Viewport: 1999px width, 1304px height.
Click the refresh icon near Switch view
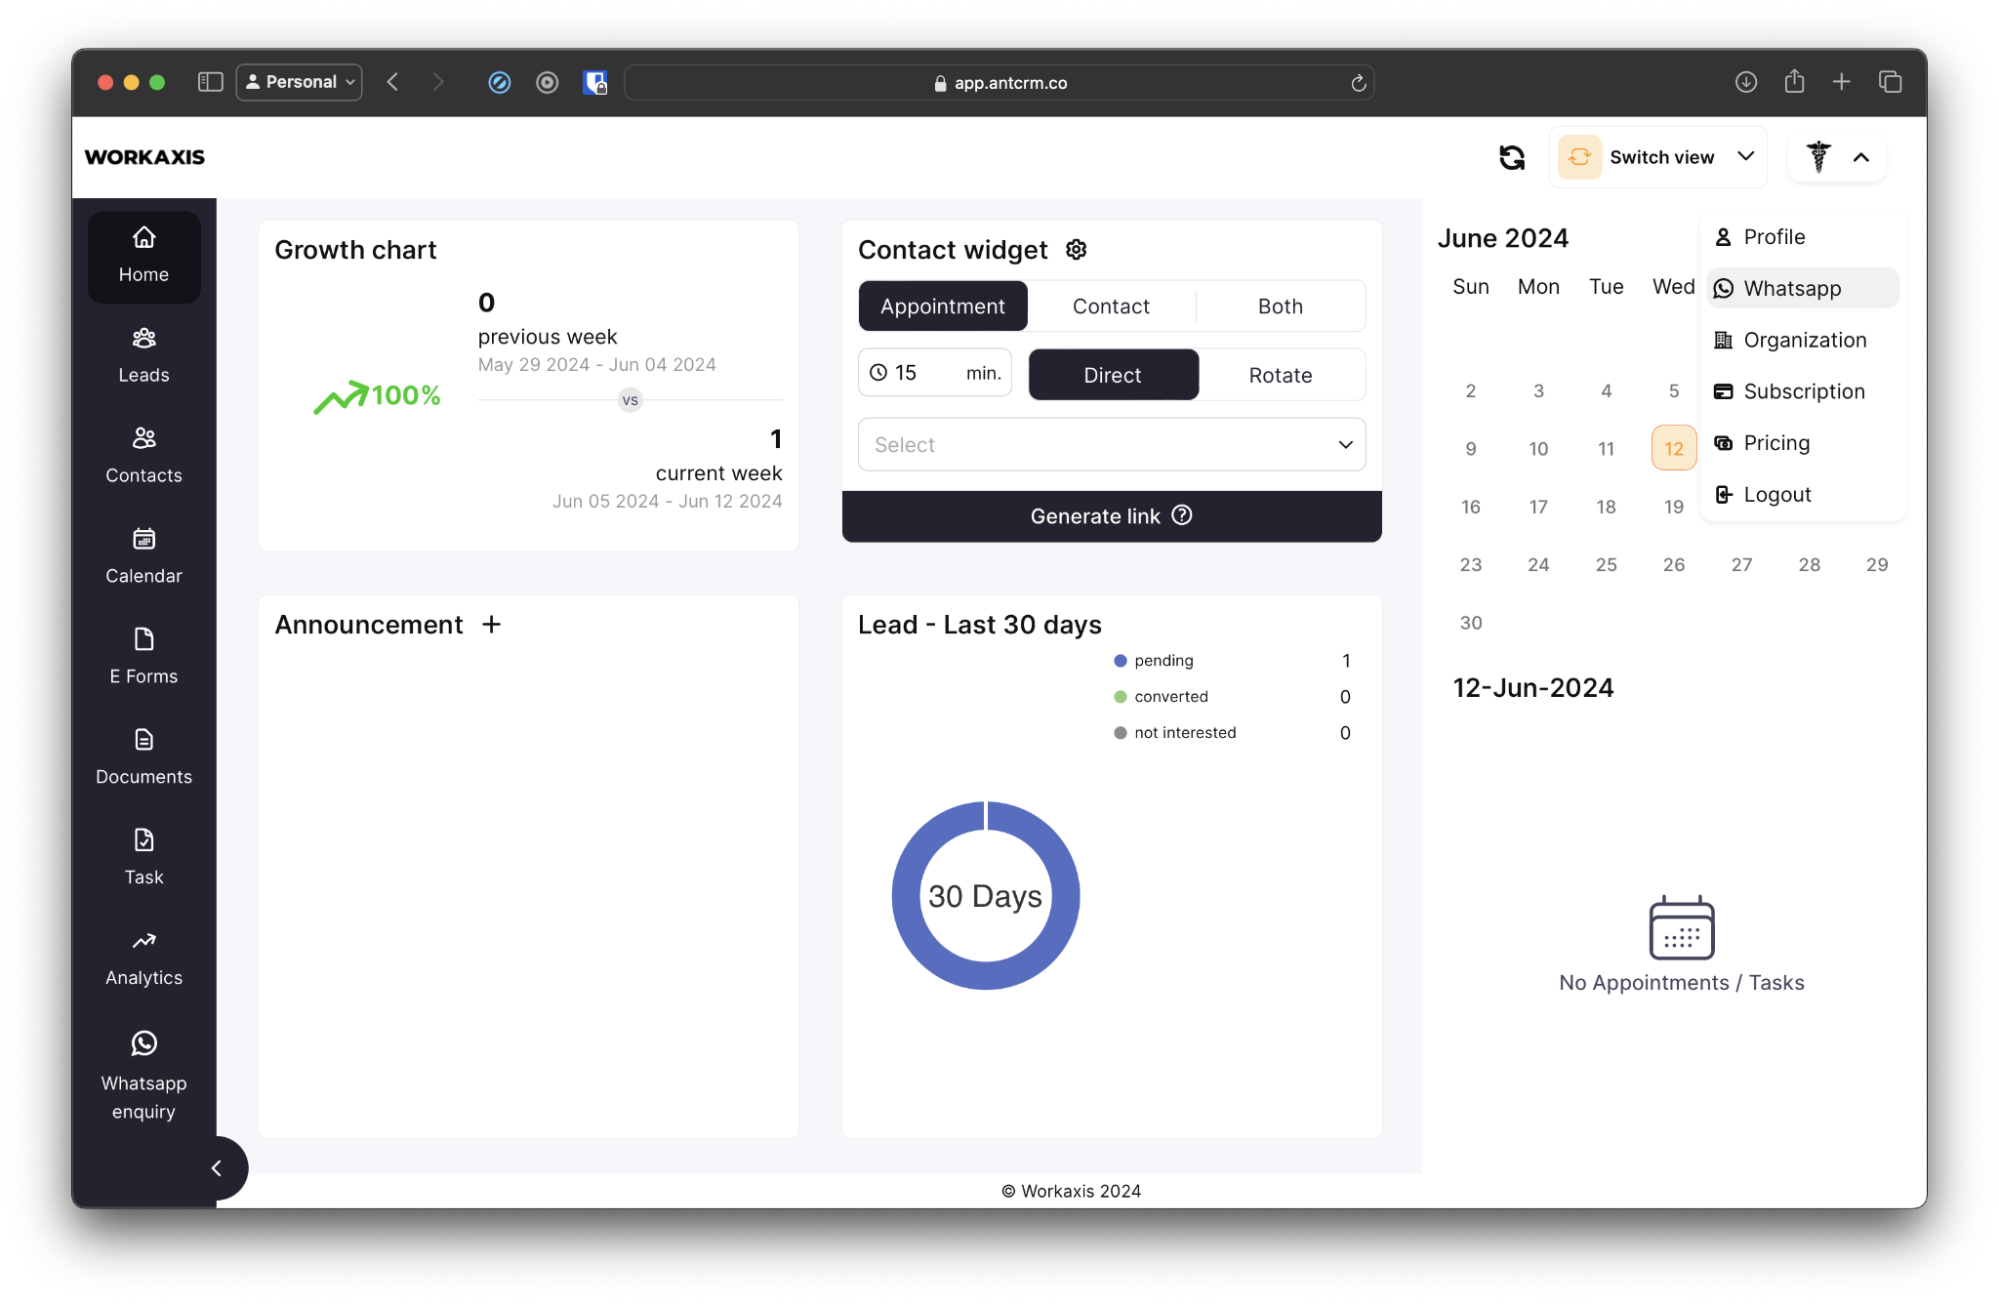tap(1512, 157)
